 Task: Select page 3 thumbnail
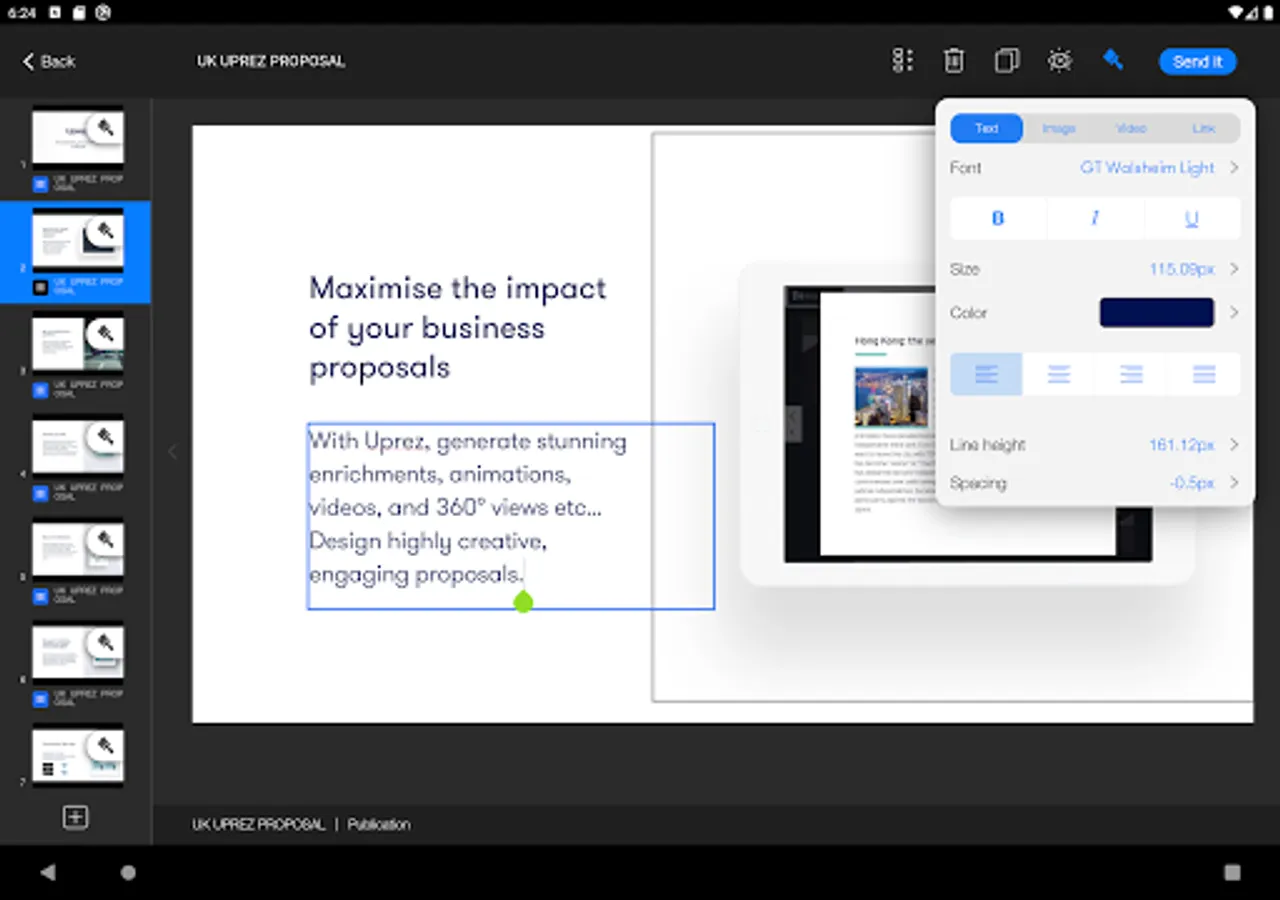(78, 343)
